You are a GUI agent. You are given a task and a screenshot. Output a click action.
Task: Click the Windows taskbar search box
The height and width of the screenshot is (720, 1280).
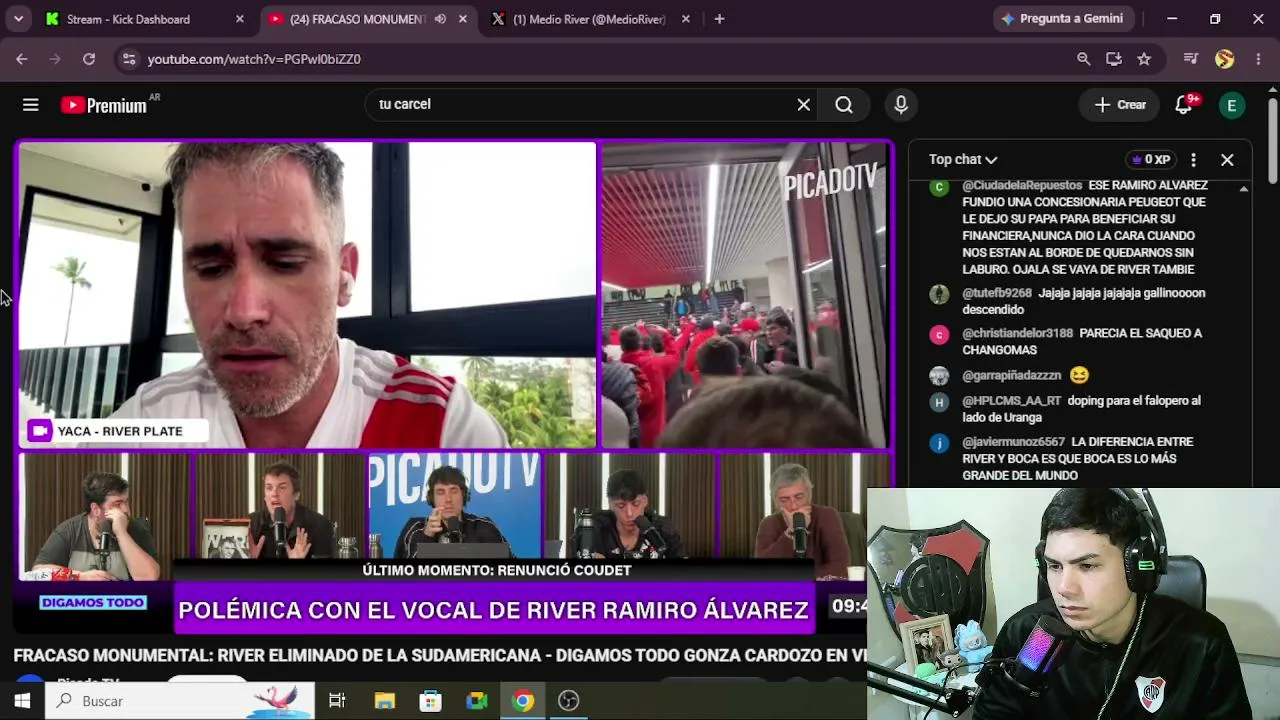(180, 701)
